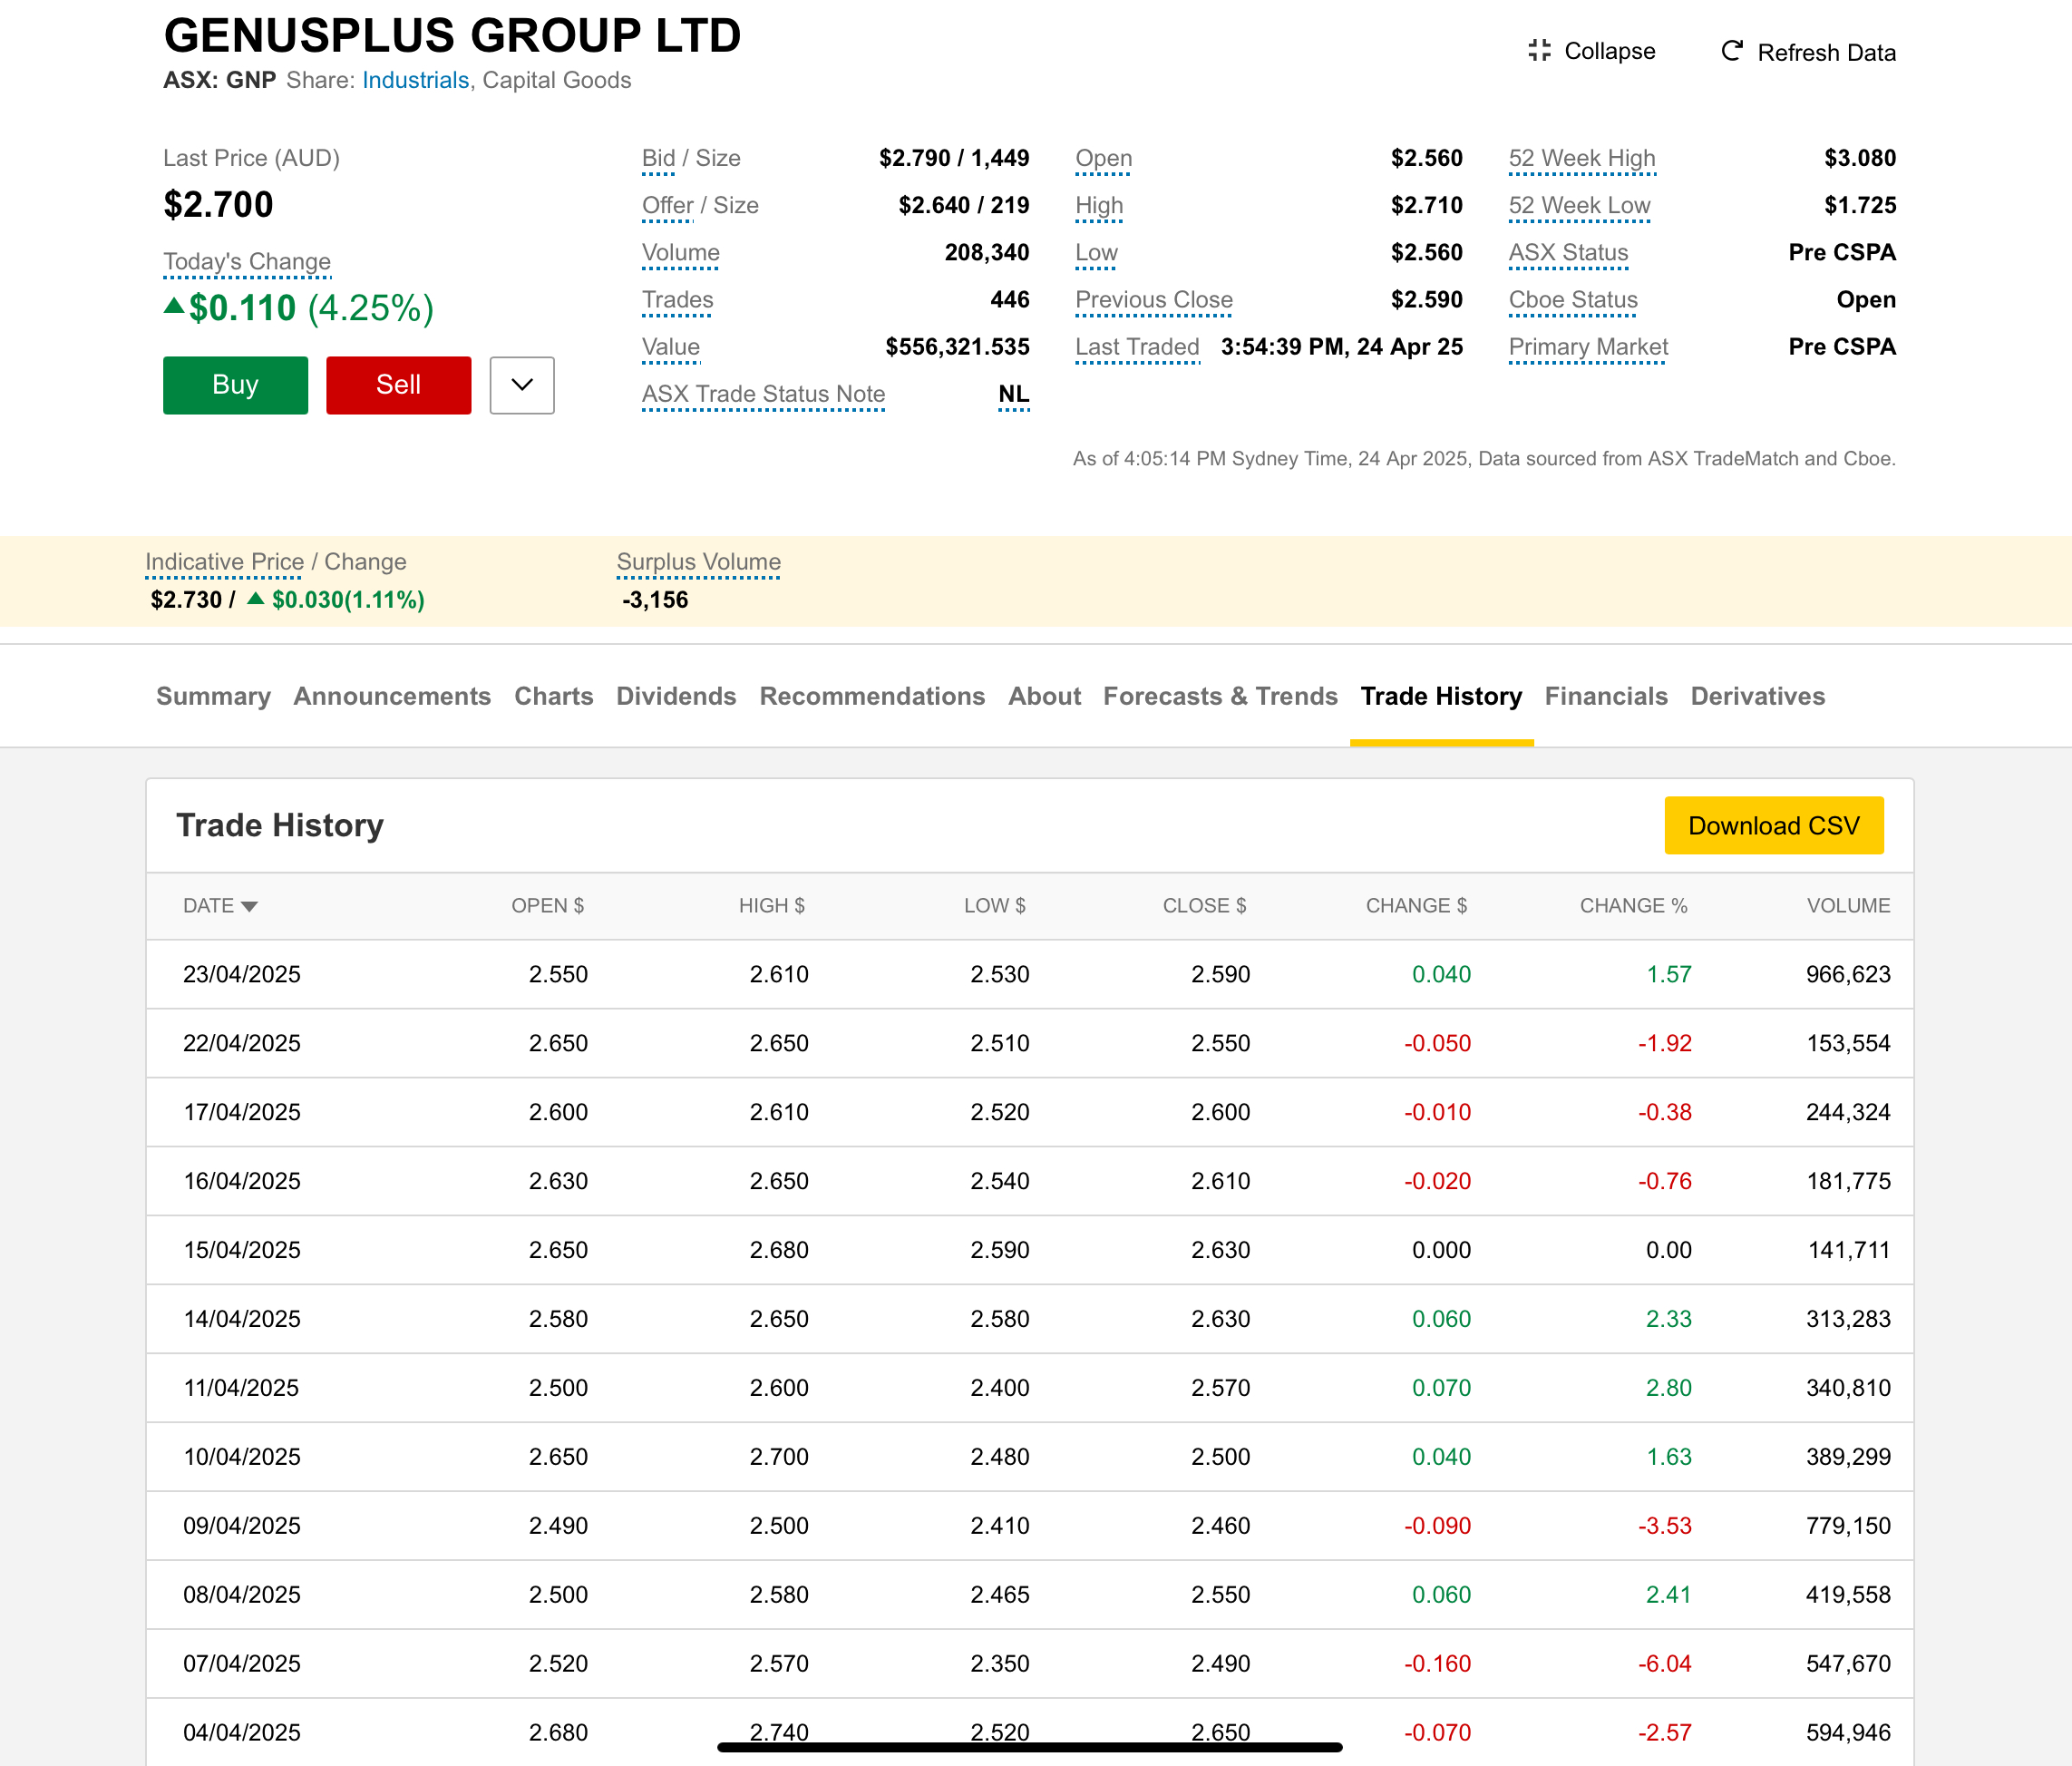Click the 966,623 volume value
Screen dimensions: 2072x1766
pyautogui.click(x=1848, y=974)
